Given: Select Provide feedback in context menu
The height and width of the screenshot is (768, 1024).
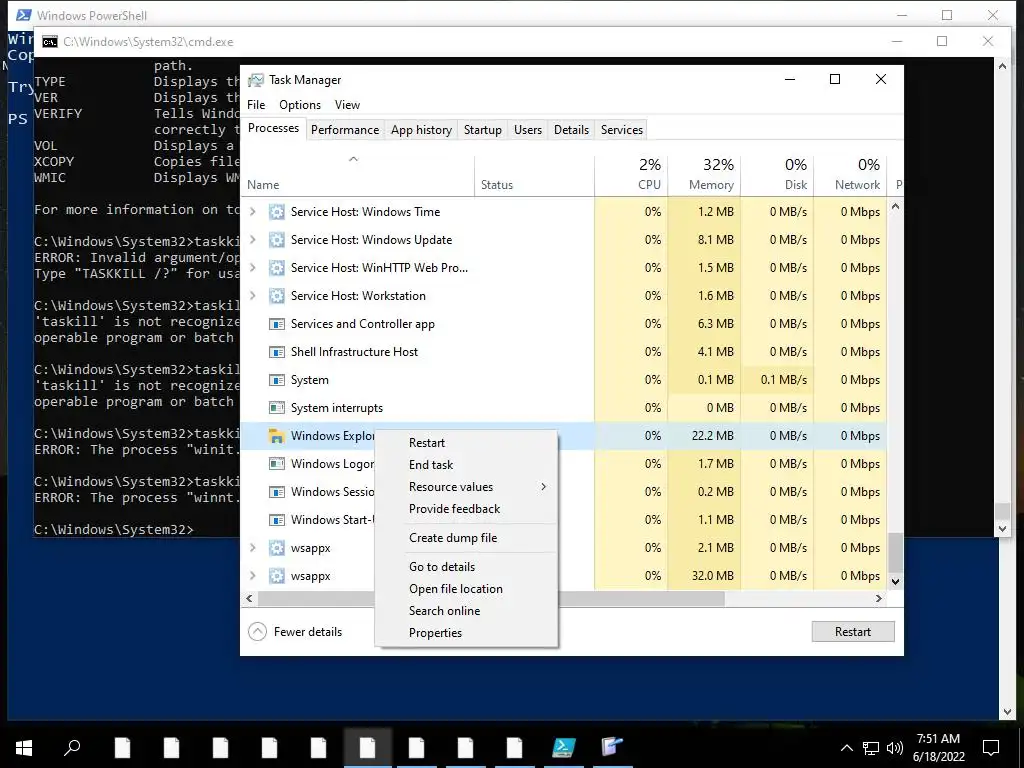Looking at the screenshot, I should pyautogui.click(x=466, y=509).
